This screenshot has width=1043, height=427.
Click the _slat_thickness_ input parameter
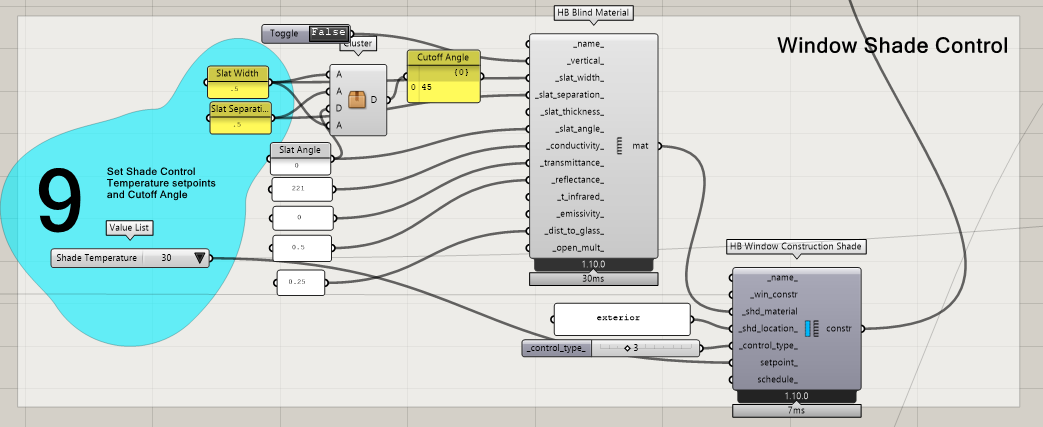click(574, 112)
